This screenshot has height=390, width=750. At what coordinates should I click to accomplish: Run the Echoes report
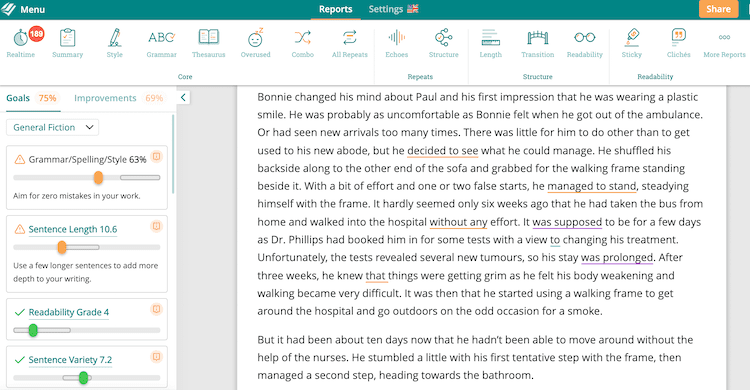pyautogui.click(x=397, y=43)
